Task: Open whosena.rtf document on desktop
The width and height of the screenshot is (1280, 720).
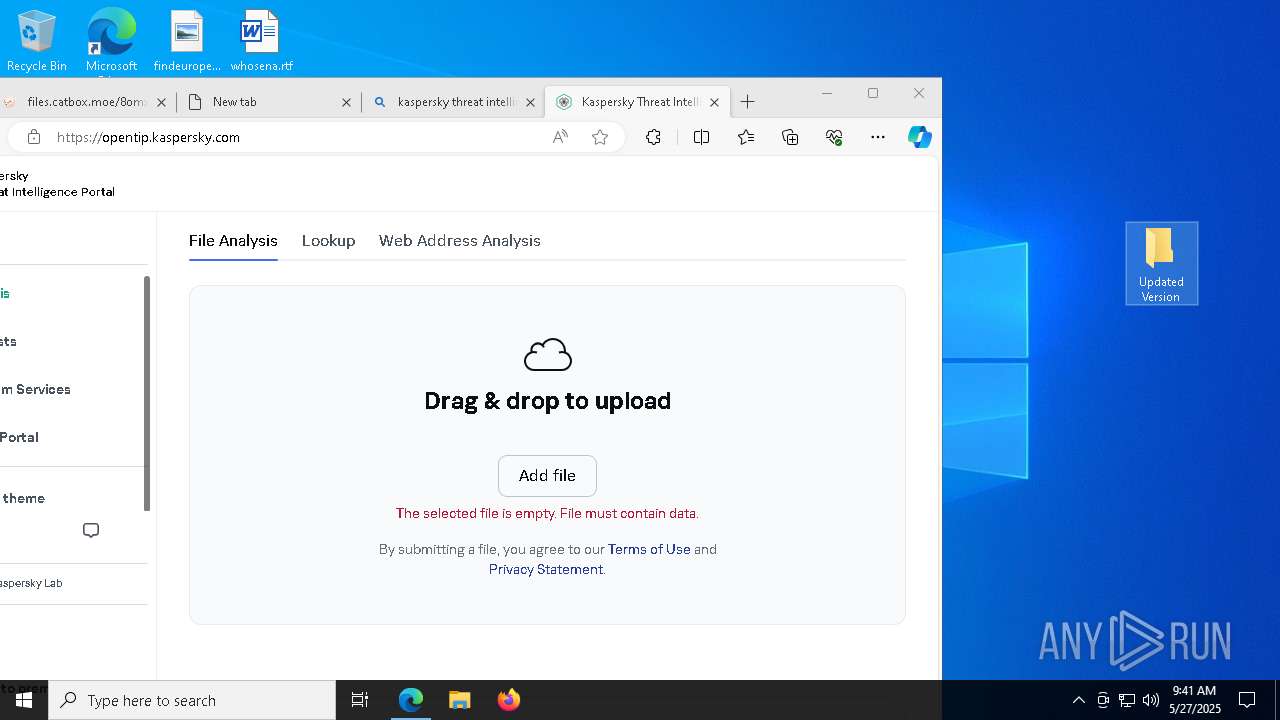Action: [x=261, y=40]
